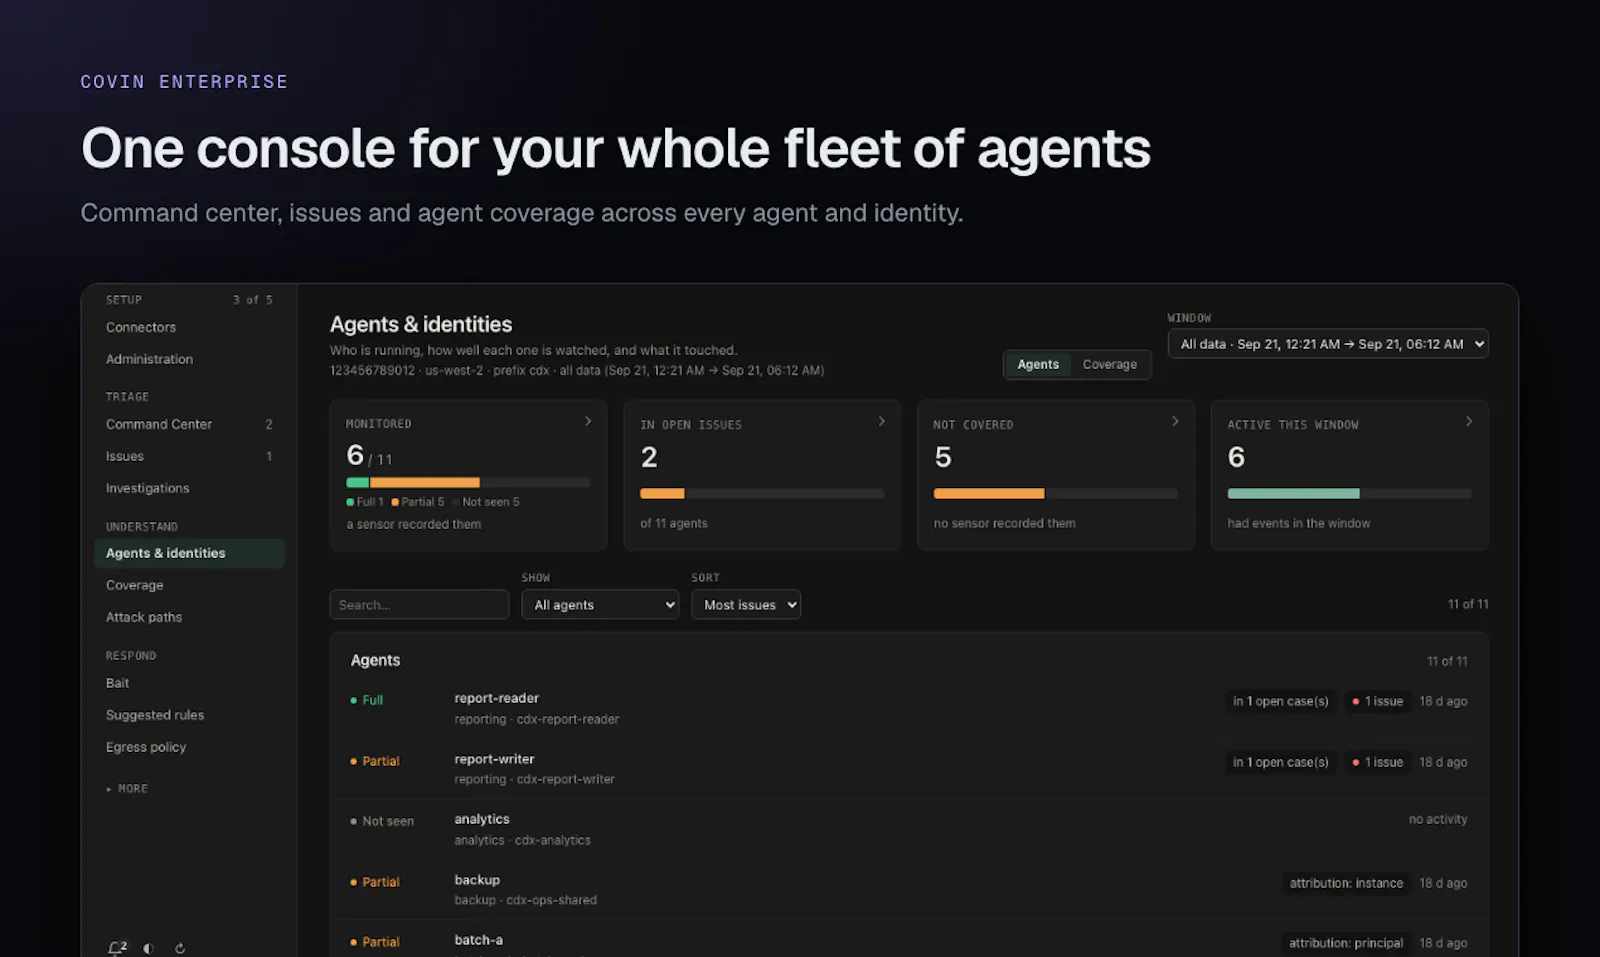The height and width of the screenshot is (957, 1600).
Task: Click the refresh icon in sidebar footer
Action: [180, 948]
